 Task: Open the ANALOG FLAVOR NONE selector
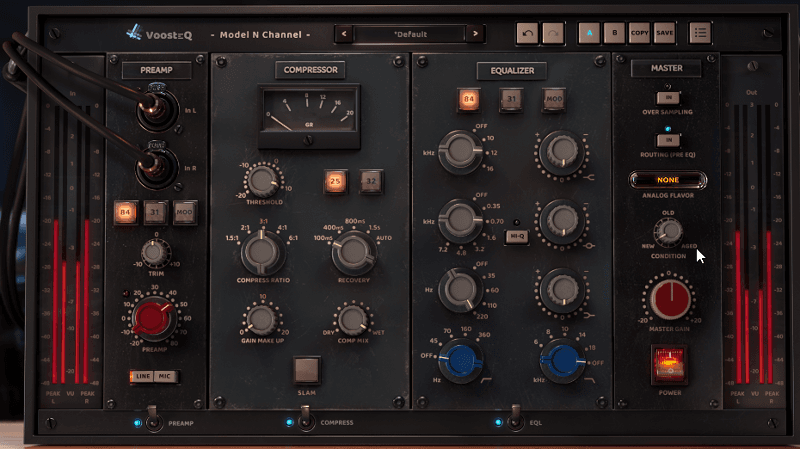coord(668,180)
